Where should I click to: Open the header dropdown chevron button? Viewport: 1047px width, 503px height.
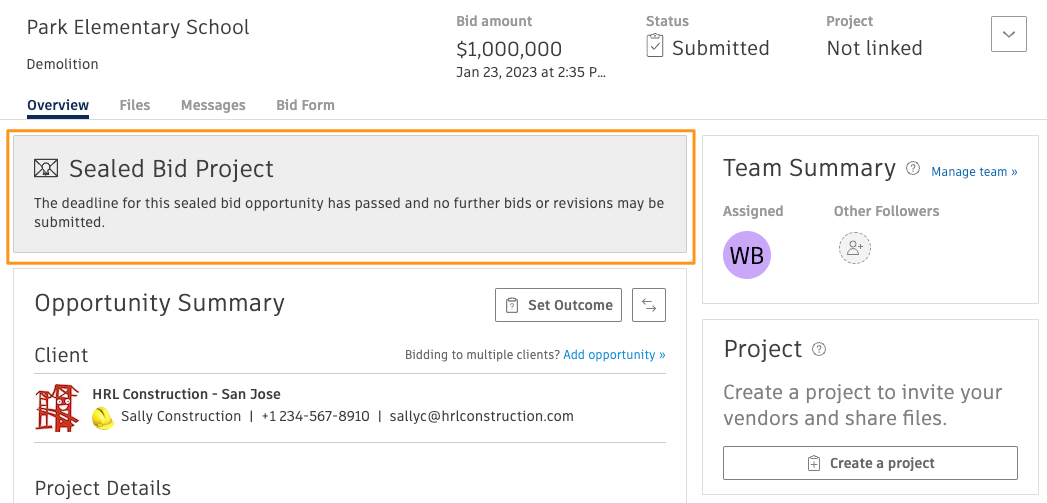click(1008, 35)
